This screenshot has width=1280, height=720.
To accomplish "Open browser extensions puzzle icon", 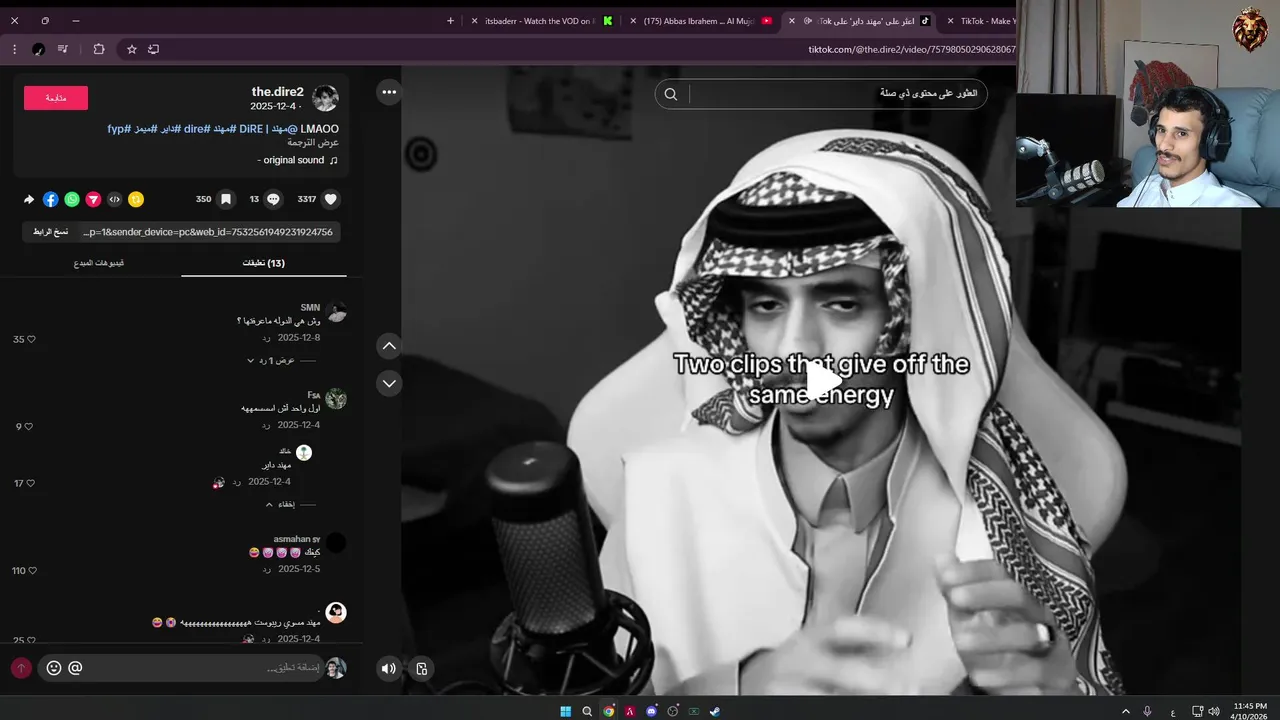I will point(99,49).
